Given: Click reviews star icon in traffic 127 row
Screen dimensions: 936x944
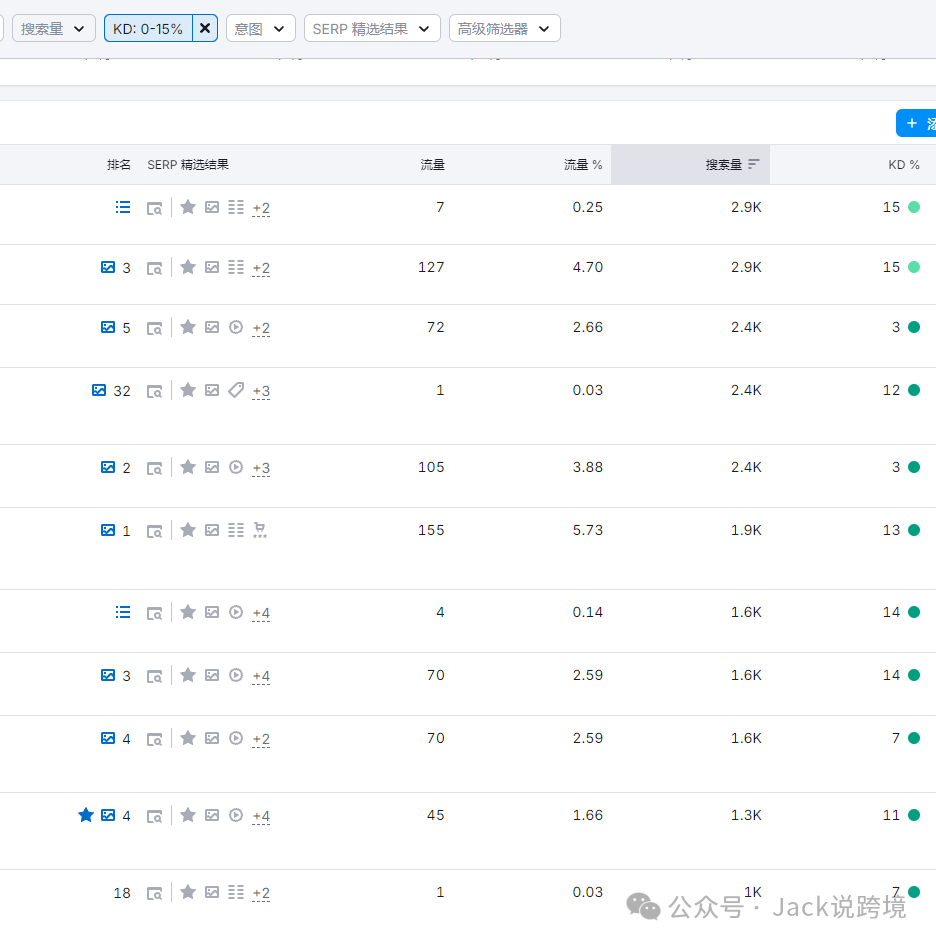Looking at the screenshot, I should coord(188,267).
